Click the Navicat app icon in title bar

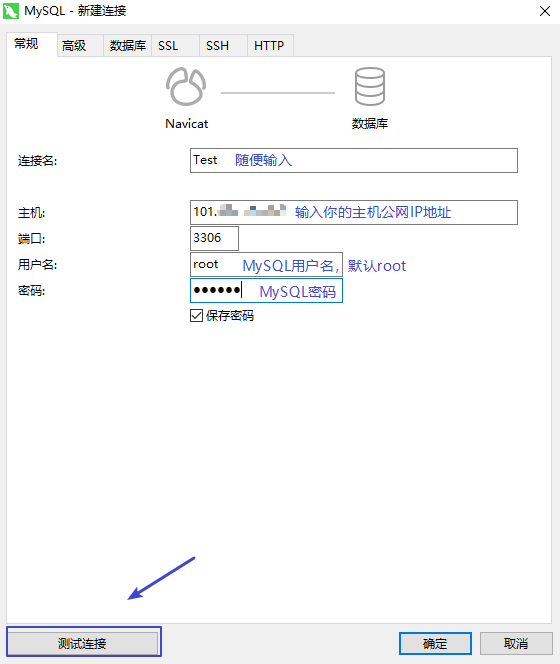(11, 11)
